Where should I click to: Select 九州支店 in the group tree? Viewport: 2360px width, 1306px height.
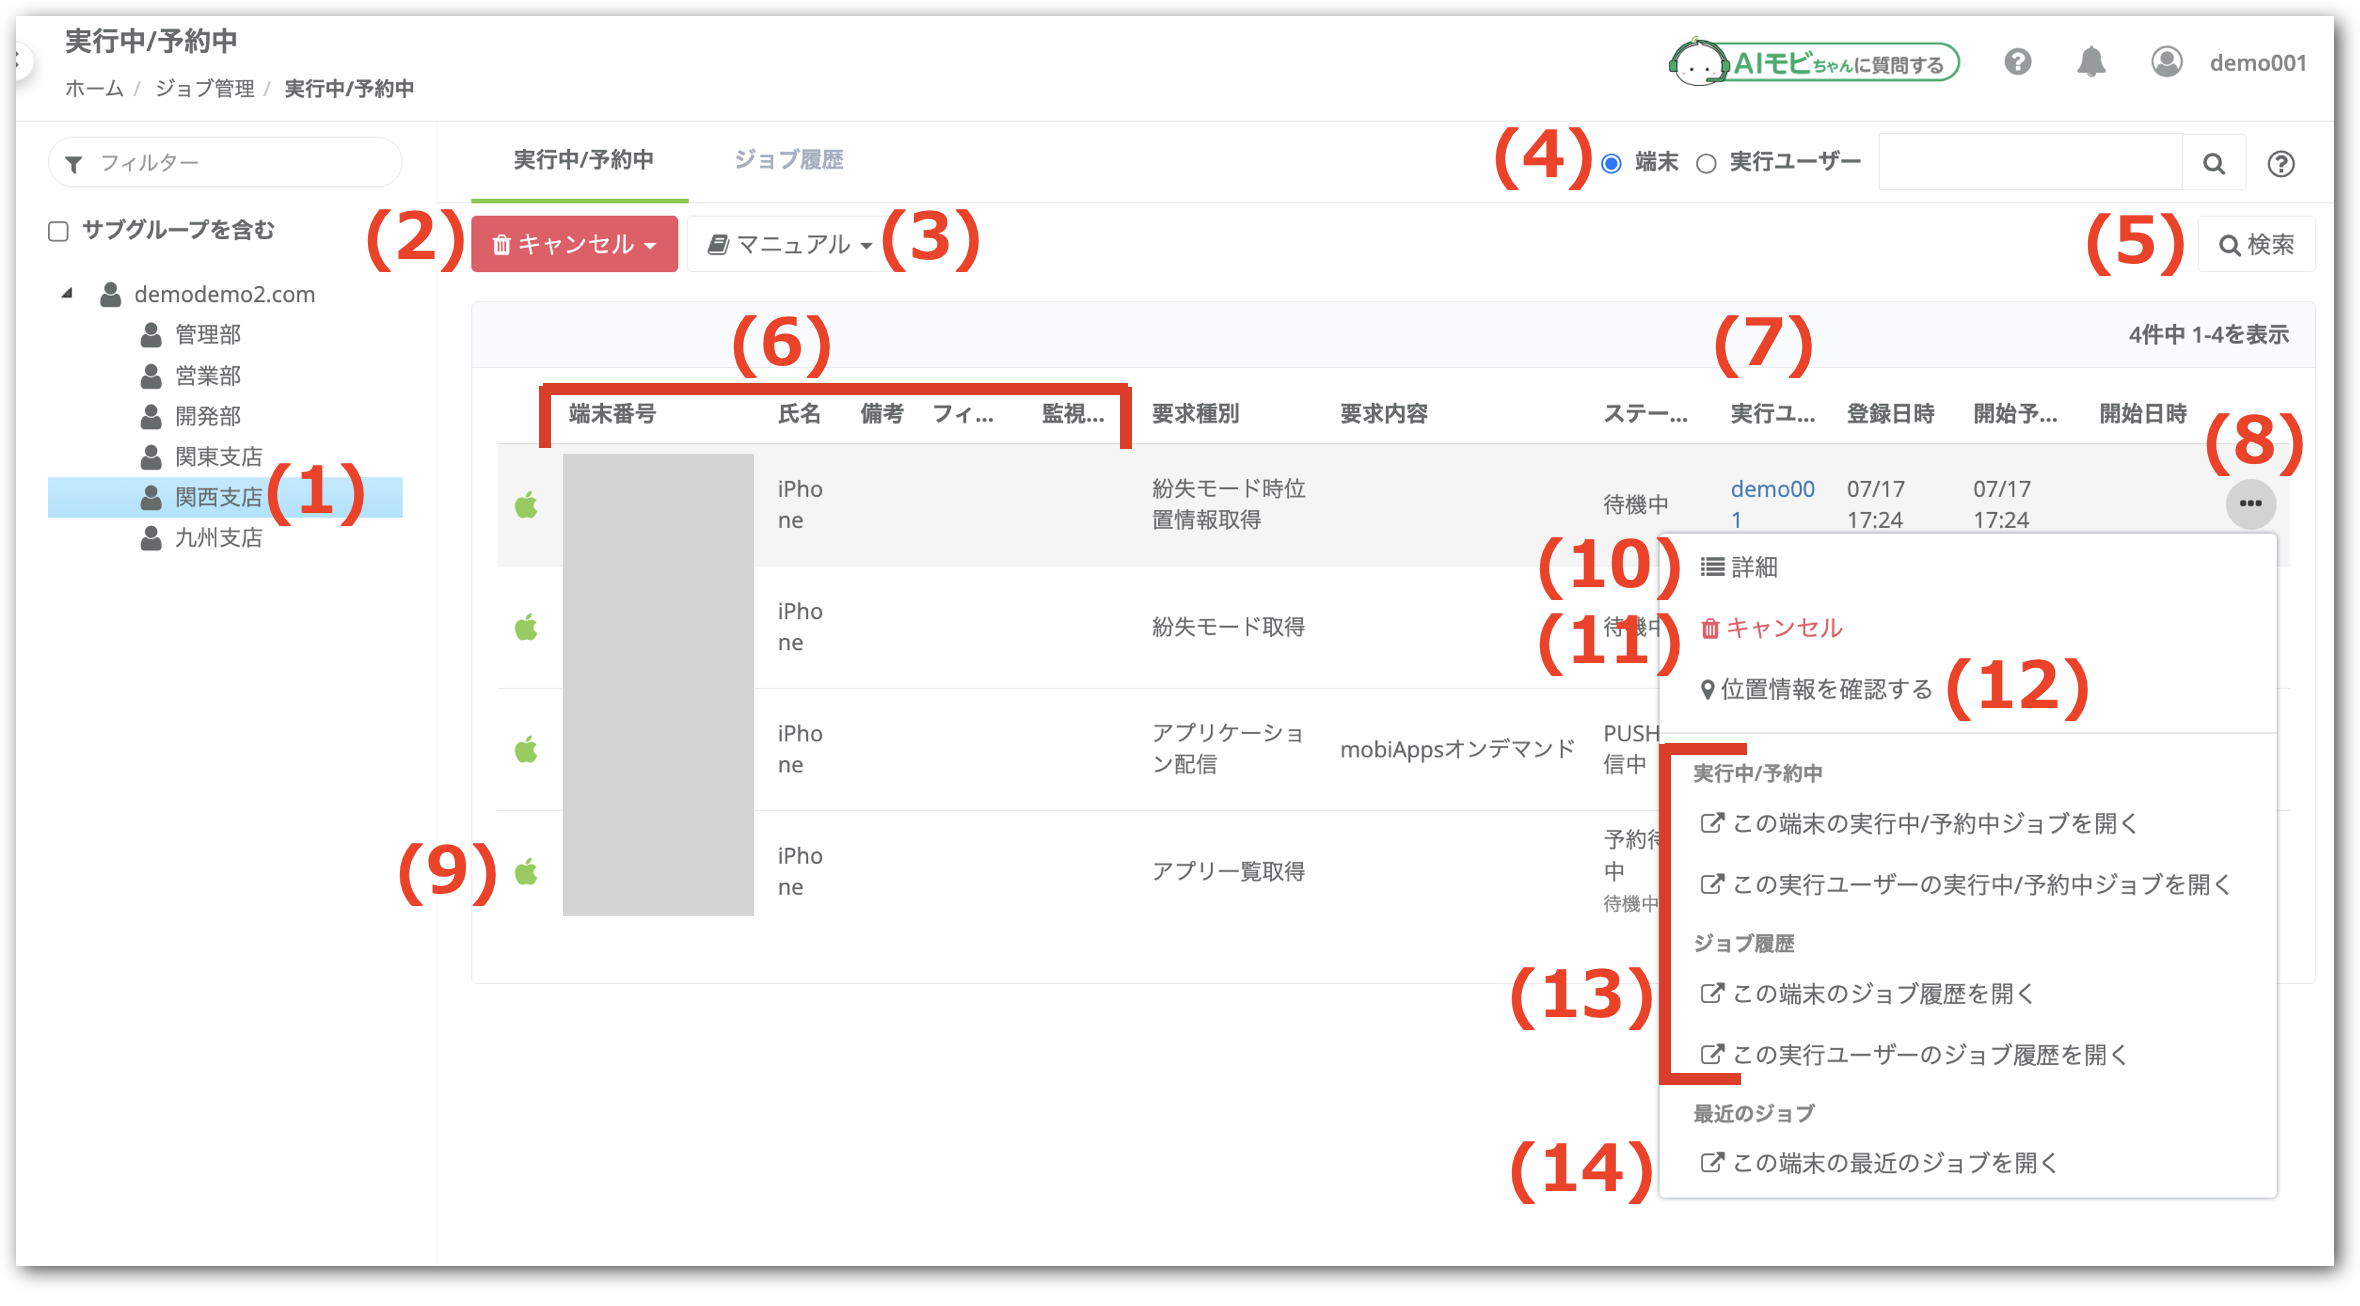(218, 538)
